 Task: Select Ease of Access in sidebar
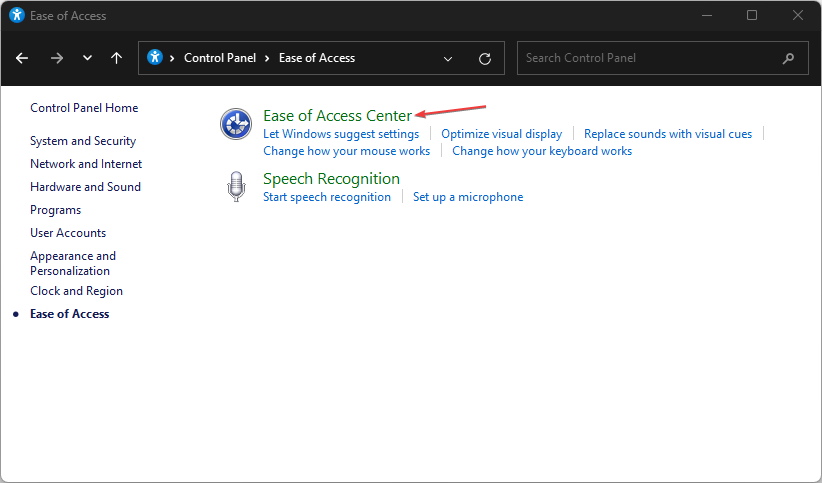pyautogui.click(x=70, y=314)
